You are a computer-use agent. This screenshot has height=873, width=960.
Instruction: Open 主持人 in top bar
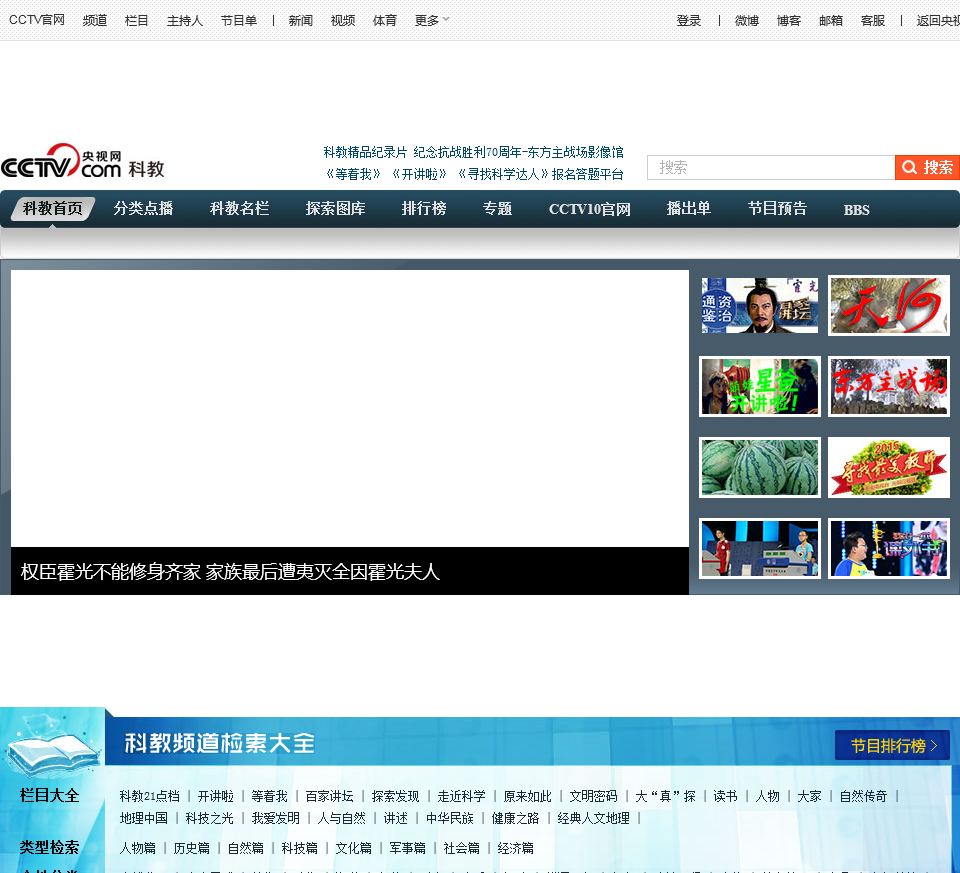point(185,20)
